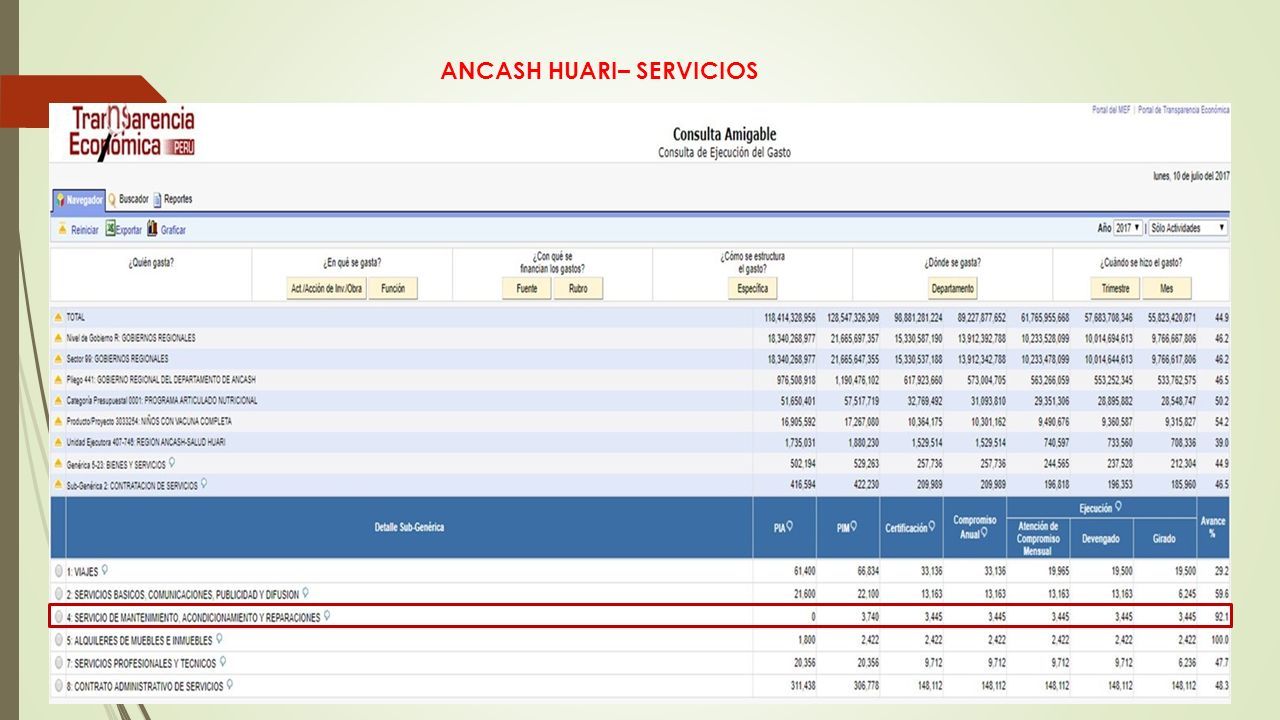Click the info bulb after SERVICIOS PROFESIONALES Y TECNICOS
Viewport: 1280px width, 720px height.
coord(222,662)
